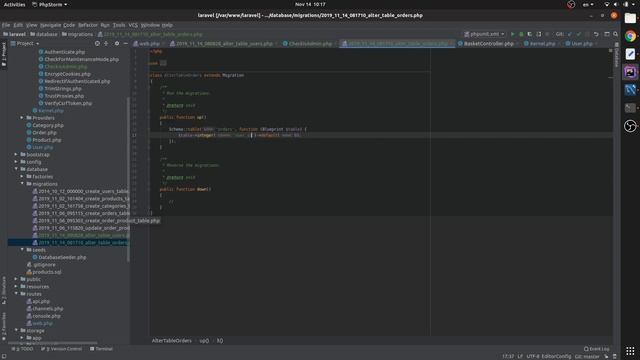
Task: Open the VCS menu
Action: point(133,25)
